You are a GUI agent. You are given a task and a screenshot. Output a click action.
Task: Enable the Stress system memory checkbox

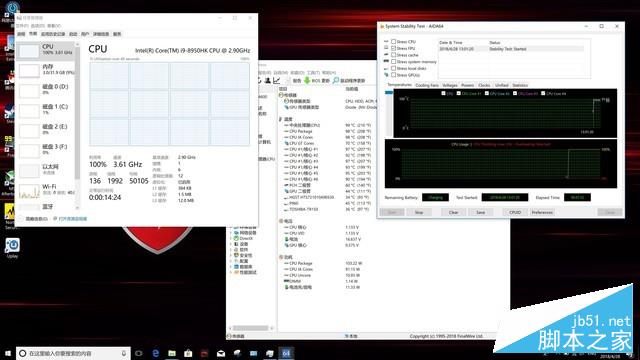tap(393, 62)
